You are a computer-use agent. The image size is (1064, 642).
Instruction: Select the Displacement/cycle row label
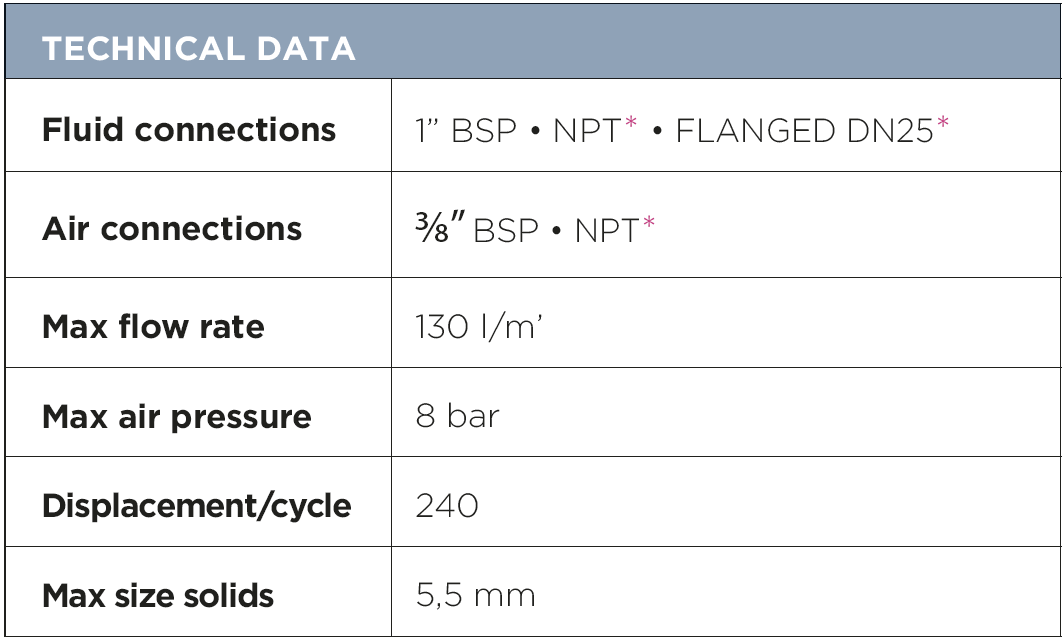point(197,506)
